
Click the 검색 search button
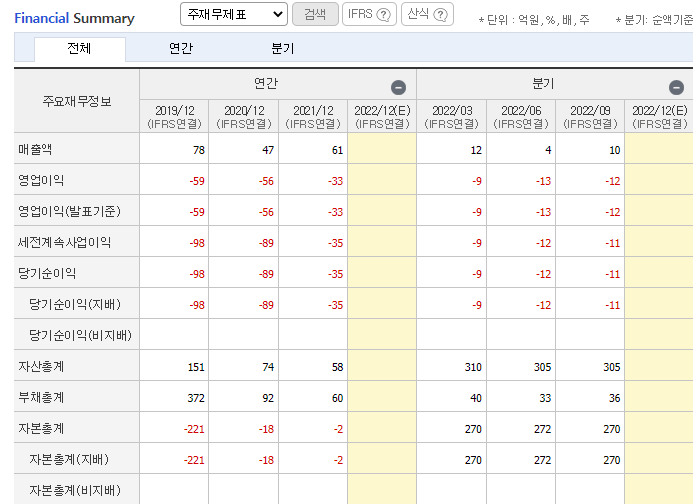coord(315,14)
